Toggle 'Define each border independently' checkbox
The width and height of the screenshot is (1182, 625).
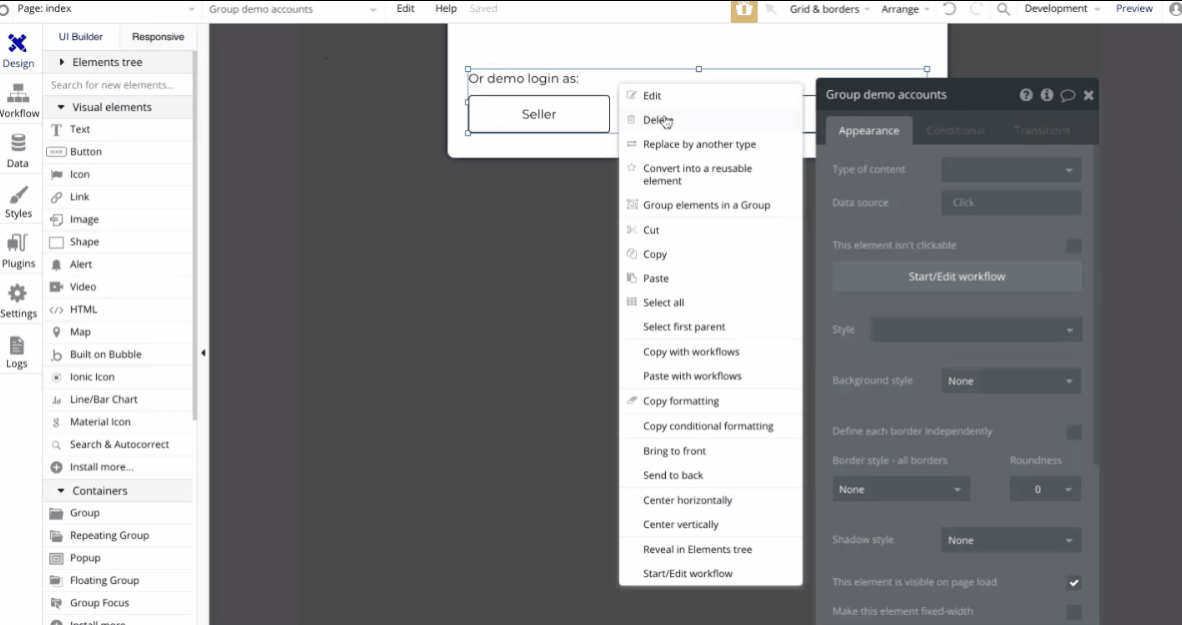click(1073, 432)
